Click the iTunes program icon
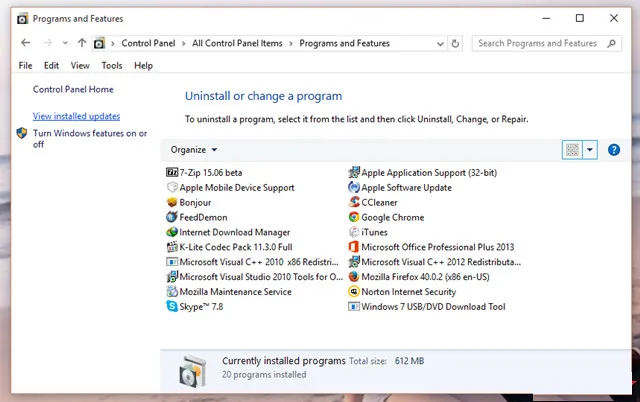 pos(353,232)
